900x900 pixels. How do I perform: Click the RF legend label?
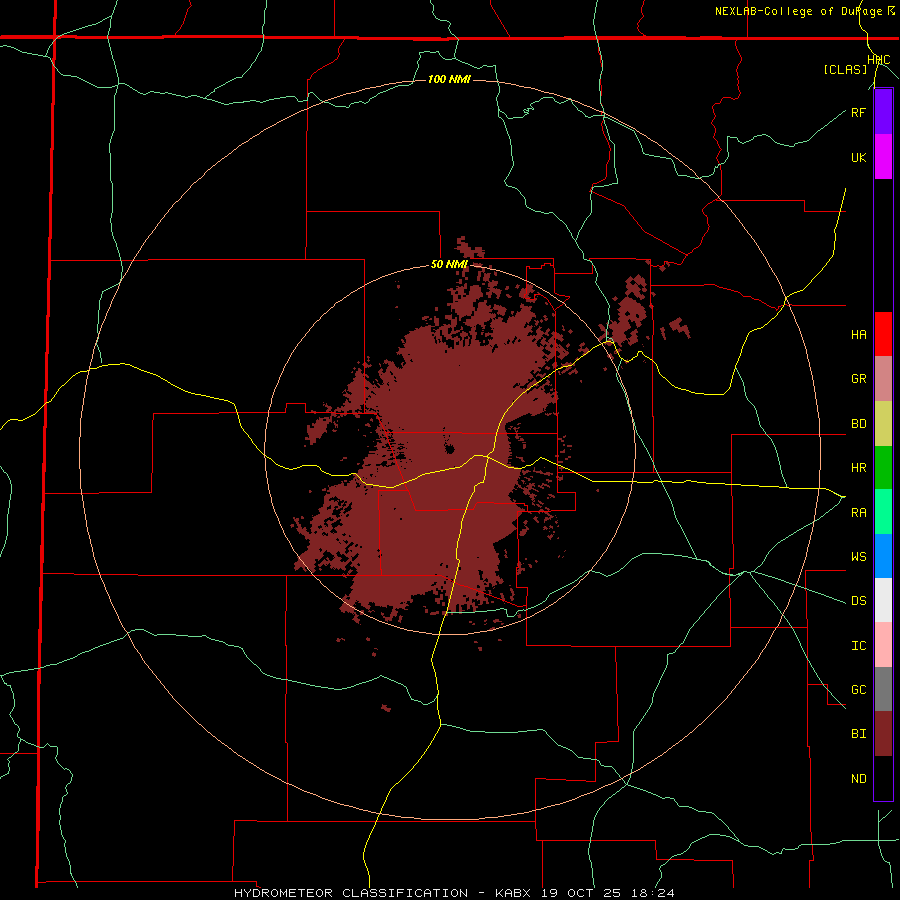pyautogui.click(x=858, y=112)
